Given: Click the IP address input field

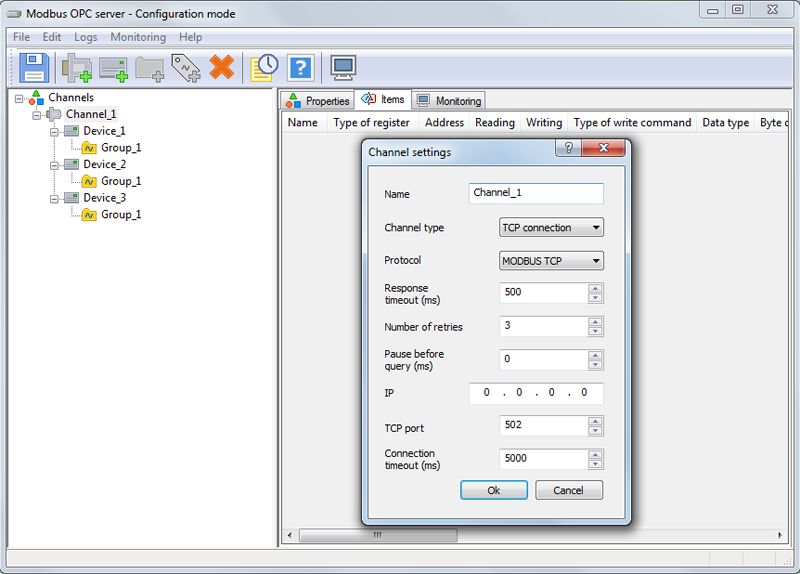Looking at the screenshot, I should pos(536,393).
